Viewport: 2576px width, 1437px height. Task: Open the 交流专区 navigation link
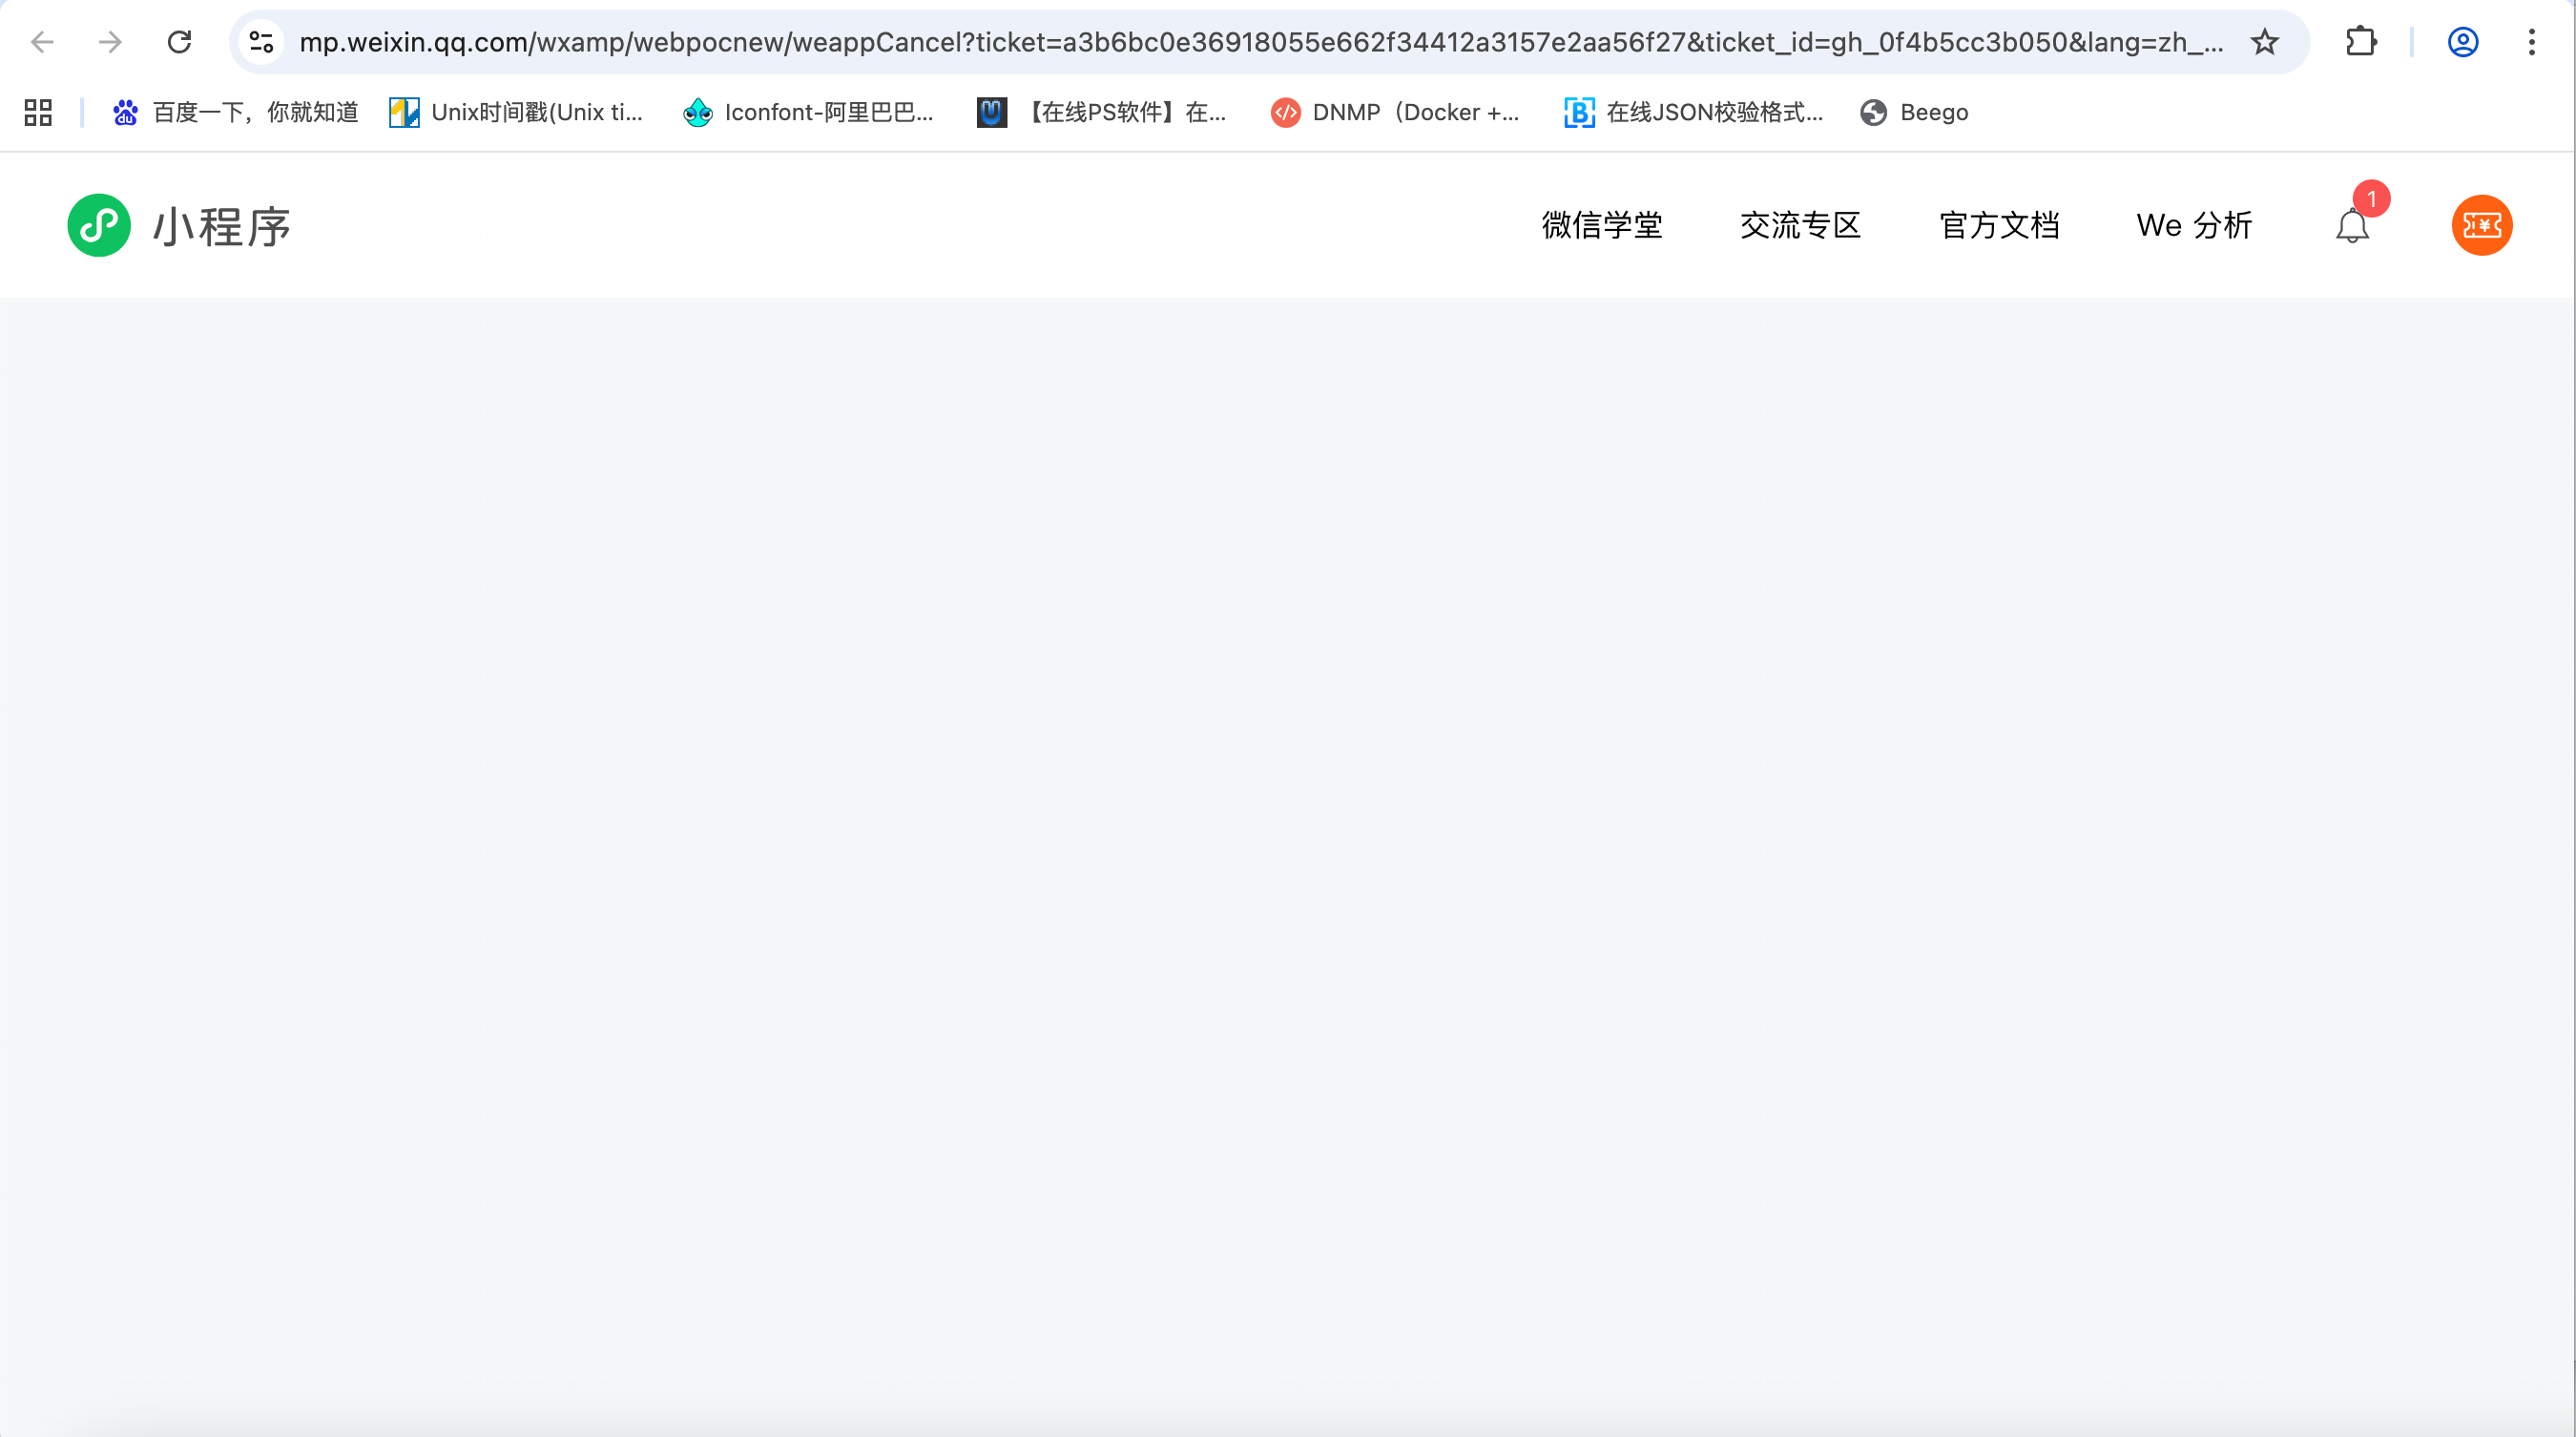pyautogui.click(x=1800, y=226)
